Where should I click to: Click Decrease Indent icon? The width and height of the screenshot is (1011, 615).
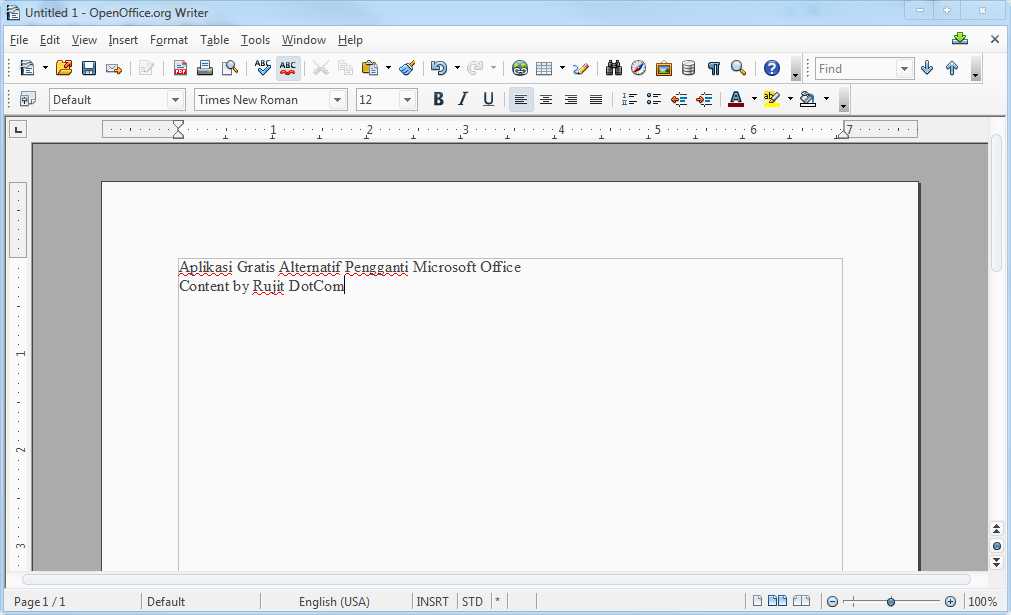(x=679, y=99)
